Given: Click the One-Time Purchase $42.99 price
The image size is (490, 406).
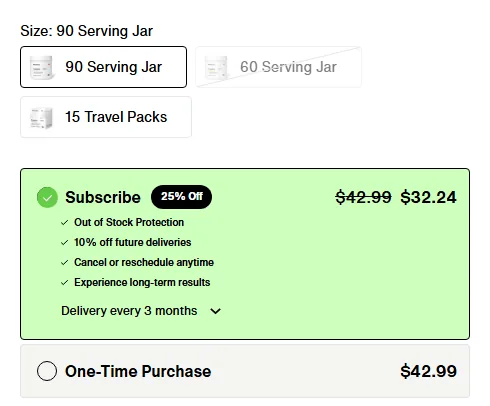Looking at the screenshot, I should 428,371.
